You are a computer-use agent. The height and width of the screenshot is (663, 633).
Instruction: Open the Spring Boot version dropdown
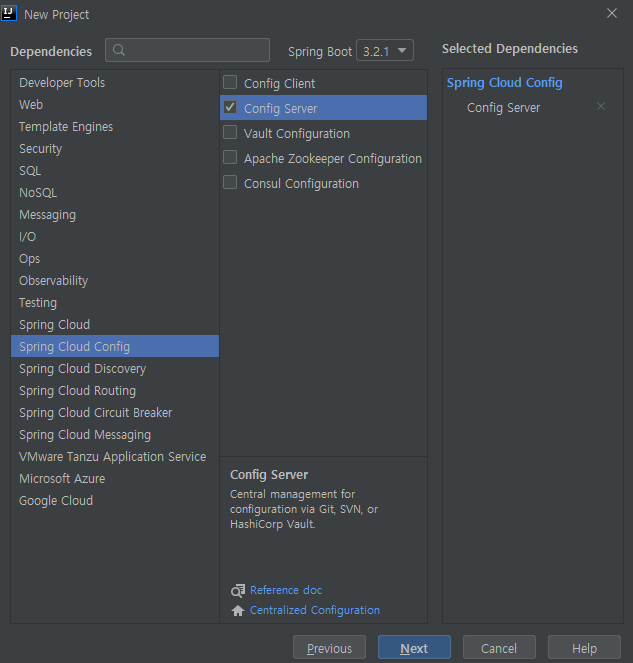384,51
